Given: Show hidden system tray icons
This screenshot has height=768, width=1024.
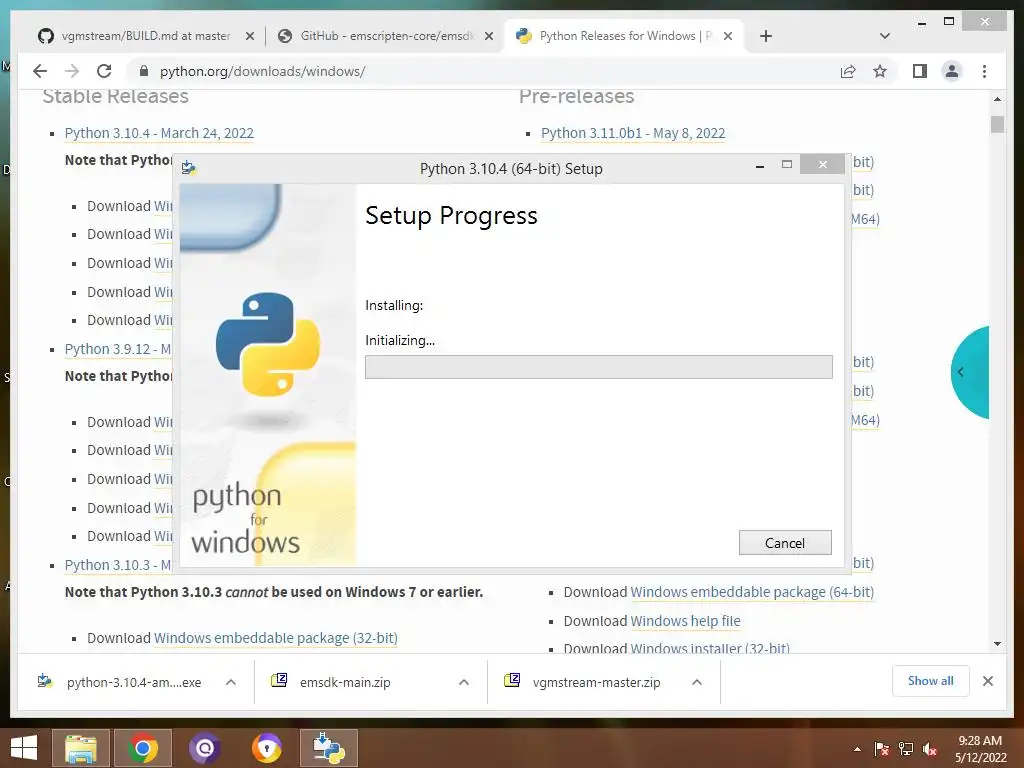Looking at the screenshot, I should point(857,749).
